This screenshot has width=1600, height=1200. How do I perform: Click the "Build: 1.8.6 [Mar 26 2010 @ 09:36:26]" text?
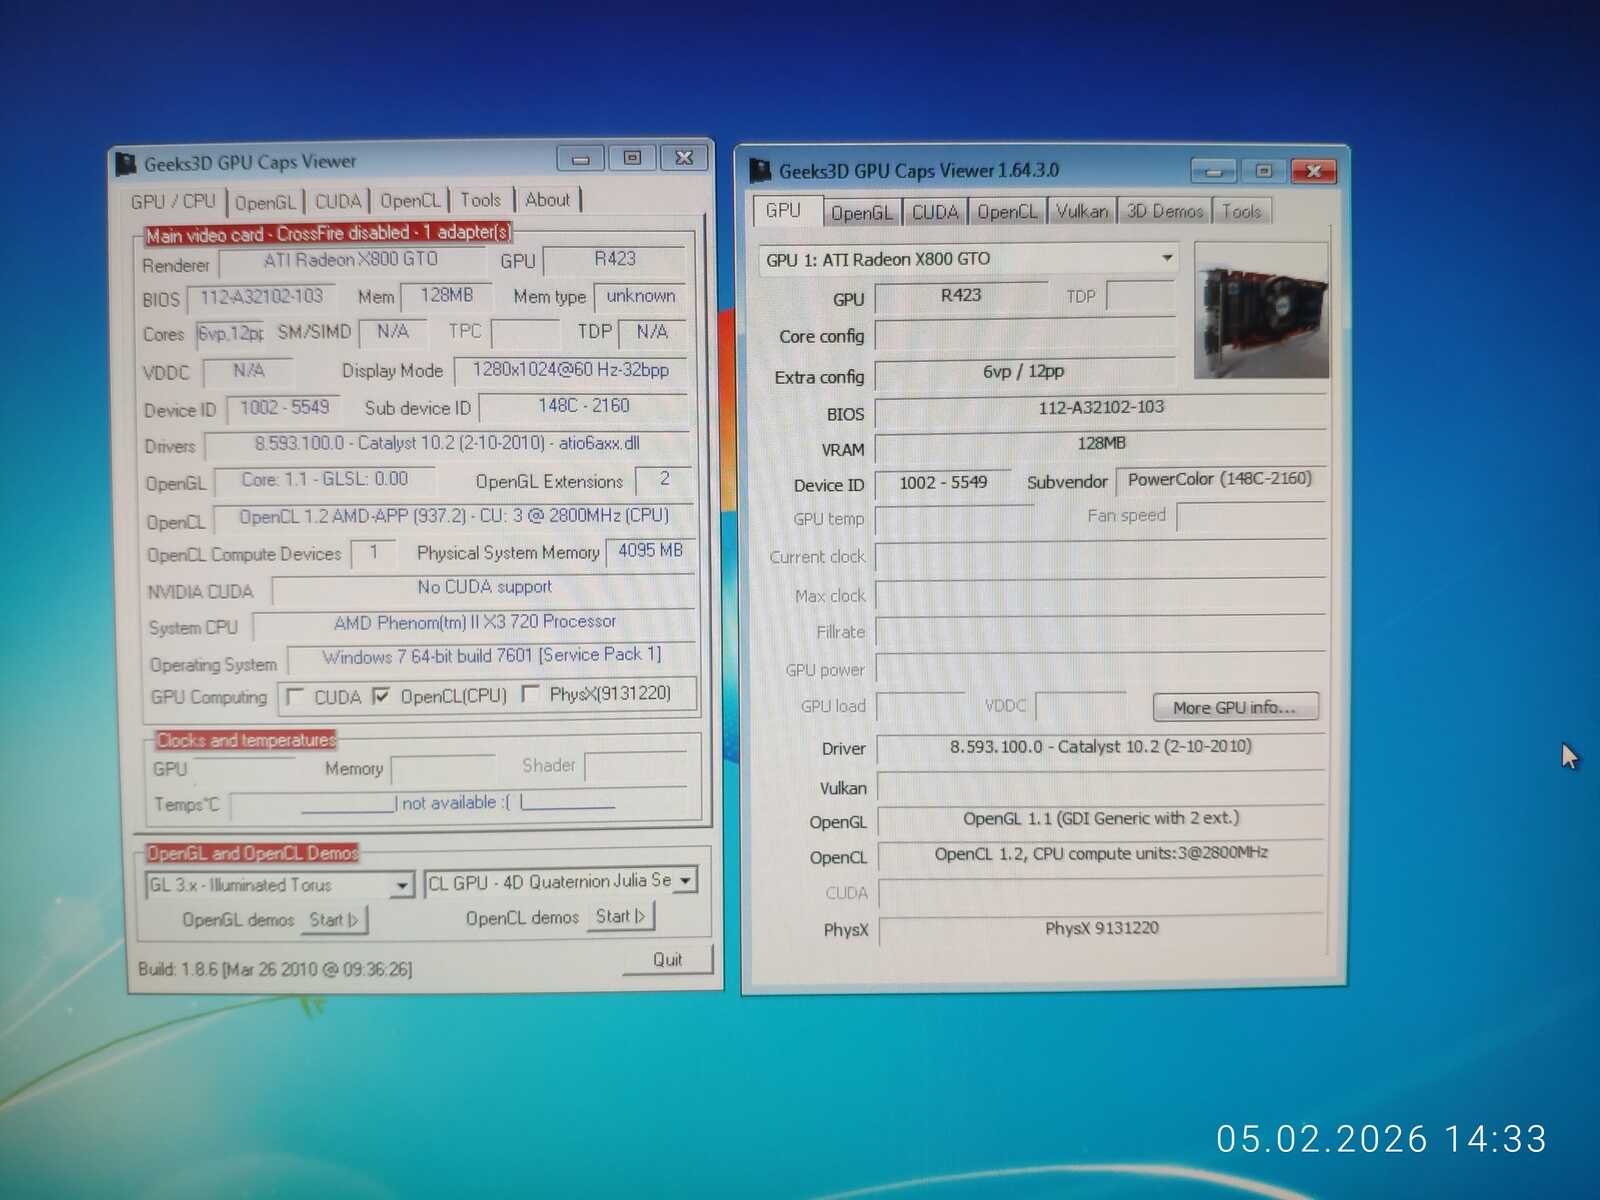(x=275, y=969)
